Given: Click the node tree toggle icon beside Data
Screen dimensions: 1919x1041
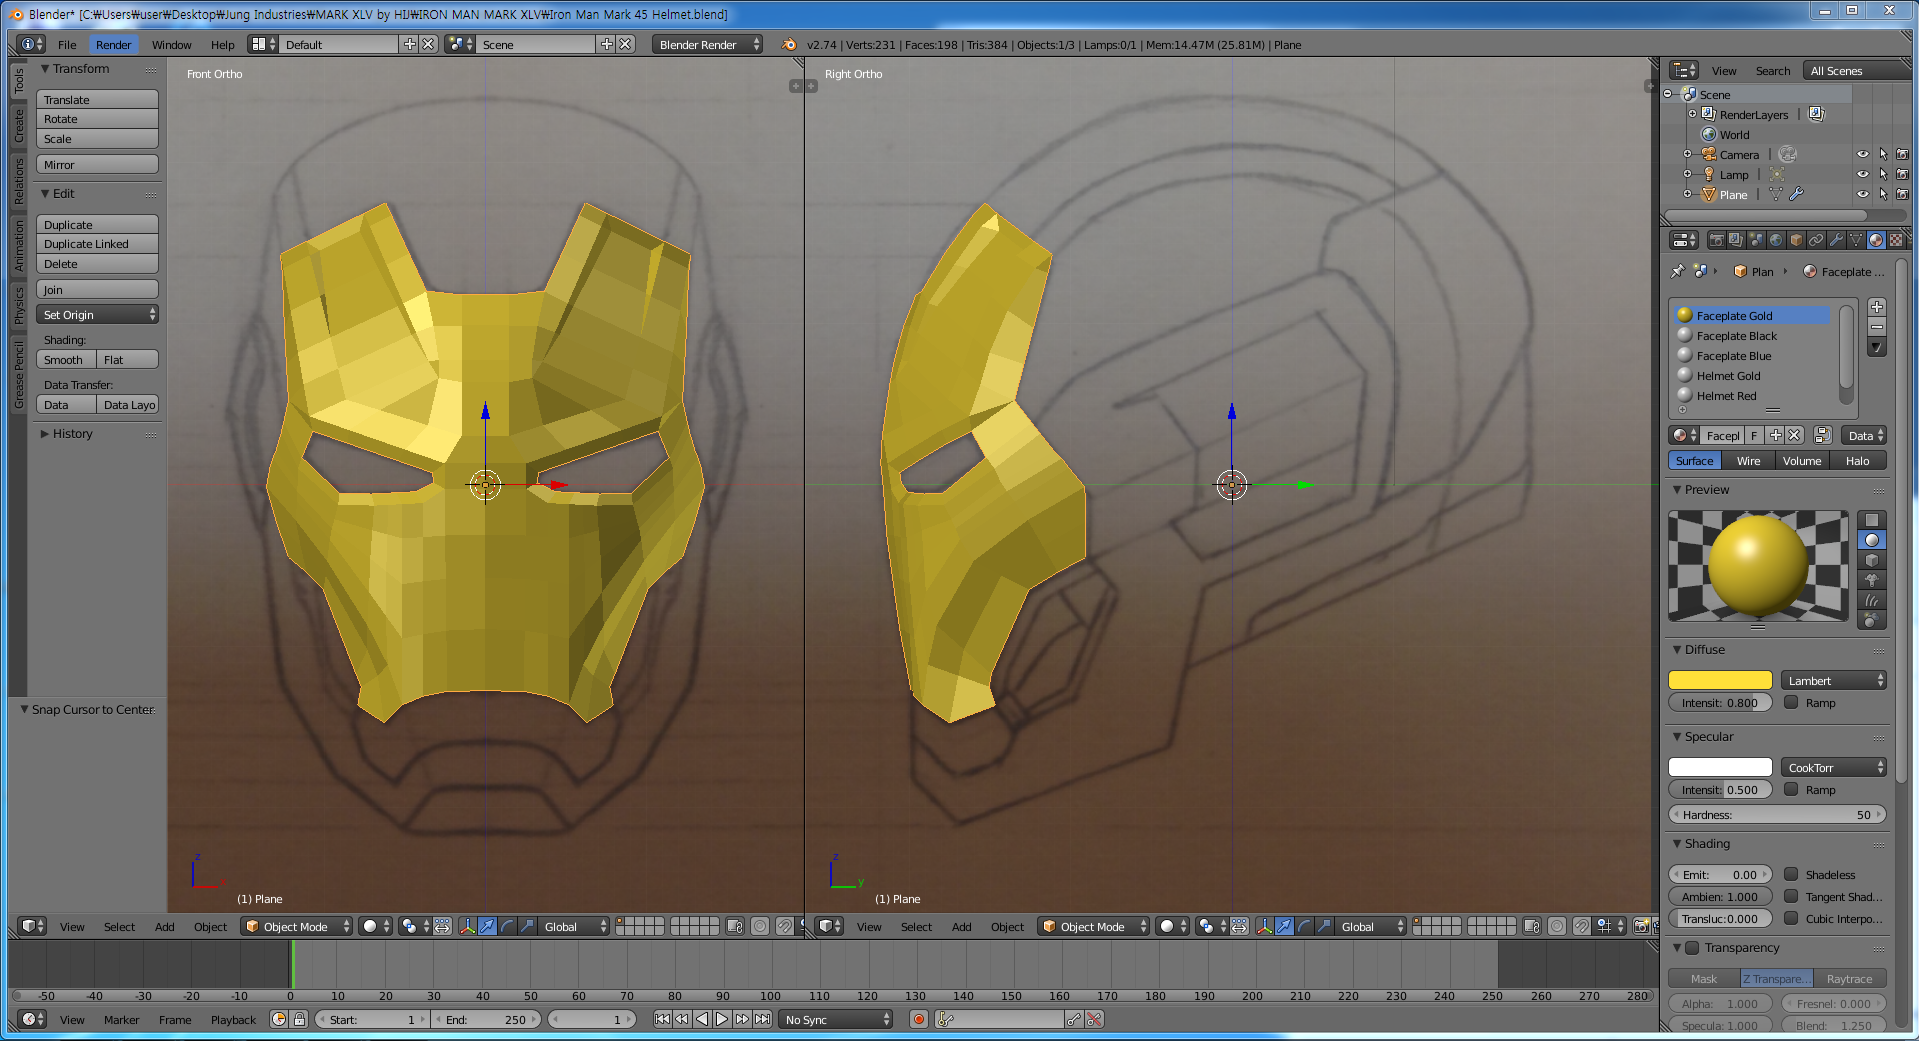Looking at the screenshot, I should pos(1823,435).
